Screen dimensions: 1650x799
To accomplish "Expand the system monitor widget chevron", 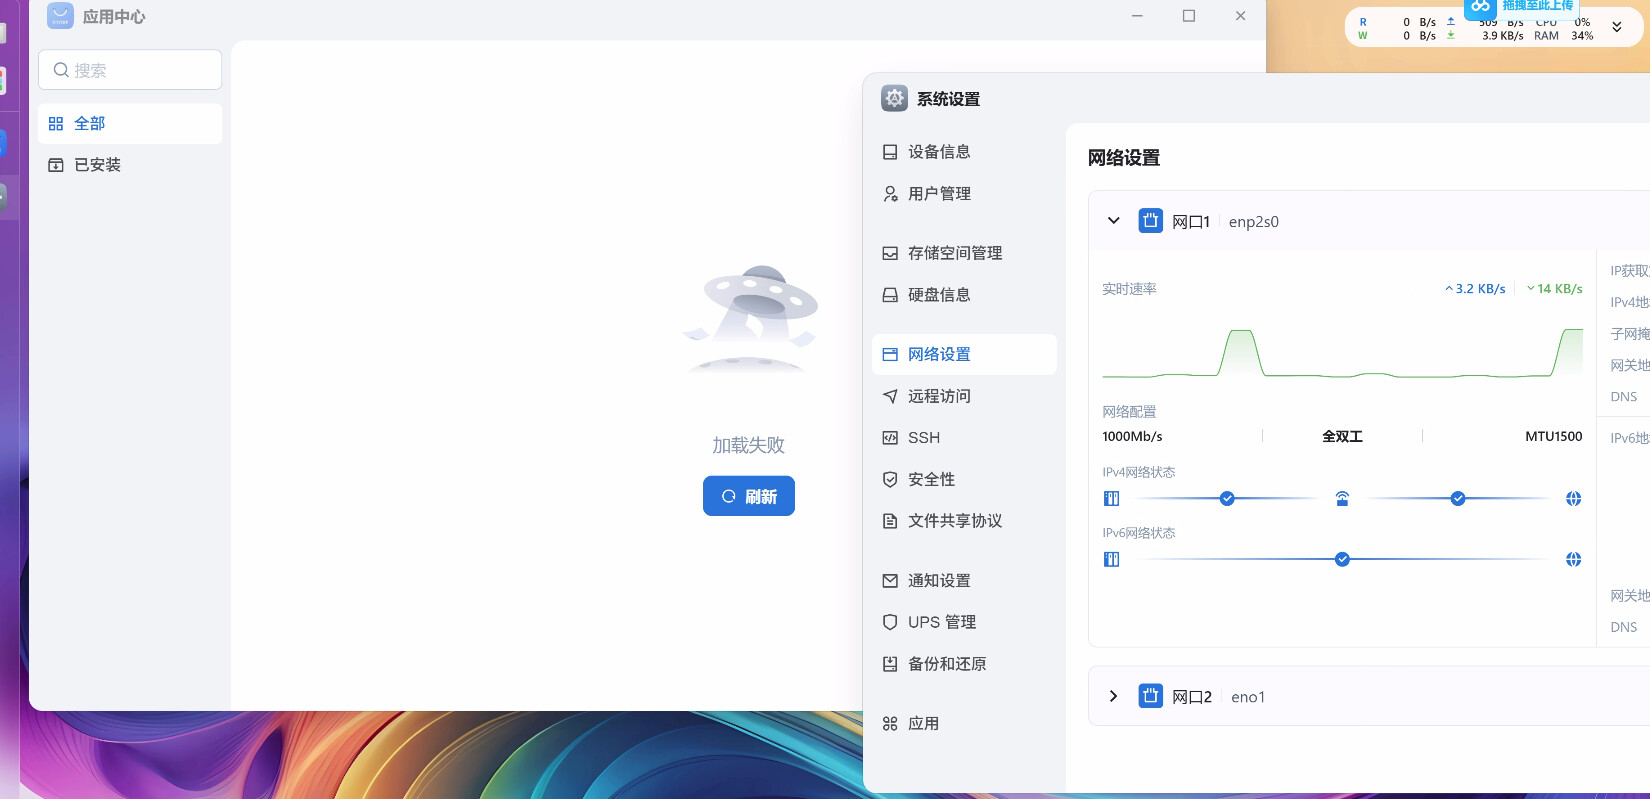I will 1616,27.
